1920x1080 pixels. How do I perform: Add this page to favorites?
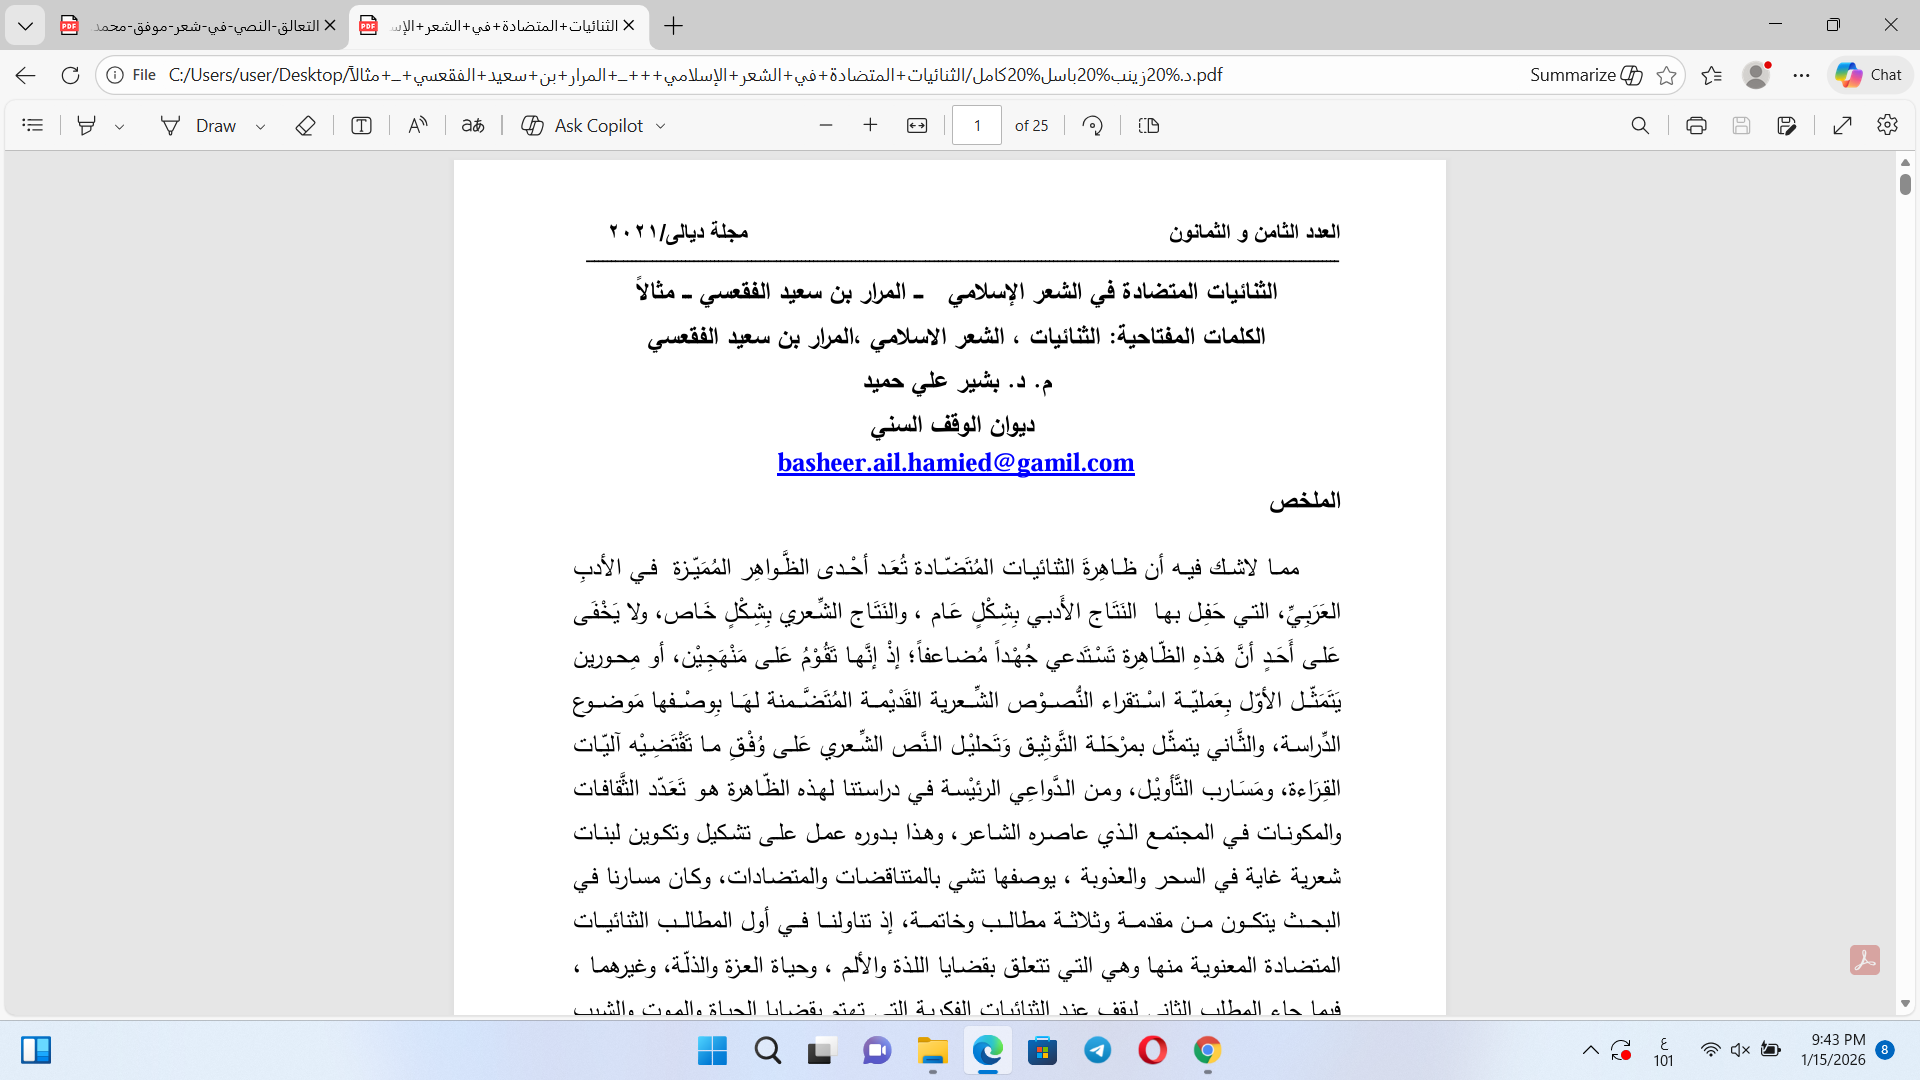(1666, 75)
